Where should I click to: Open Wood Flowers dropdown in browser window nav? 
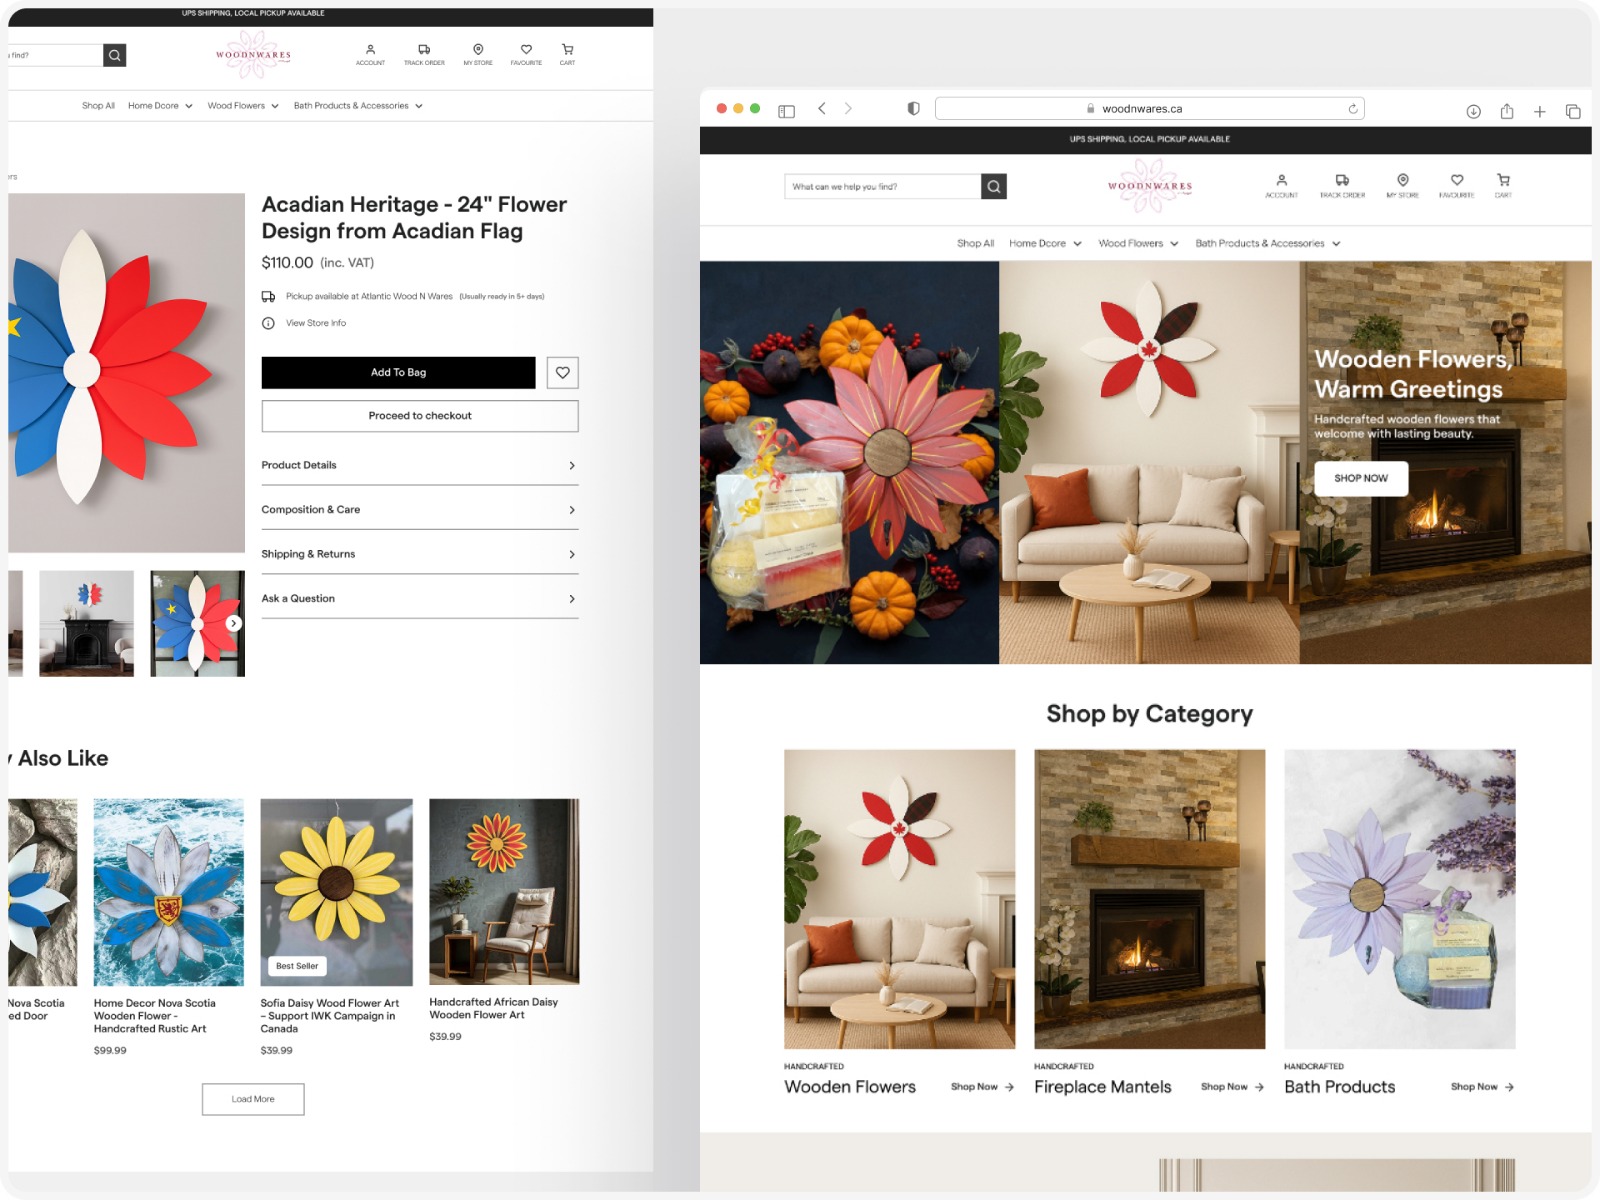coord(1138,244)
